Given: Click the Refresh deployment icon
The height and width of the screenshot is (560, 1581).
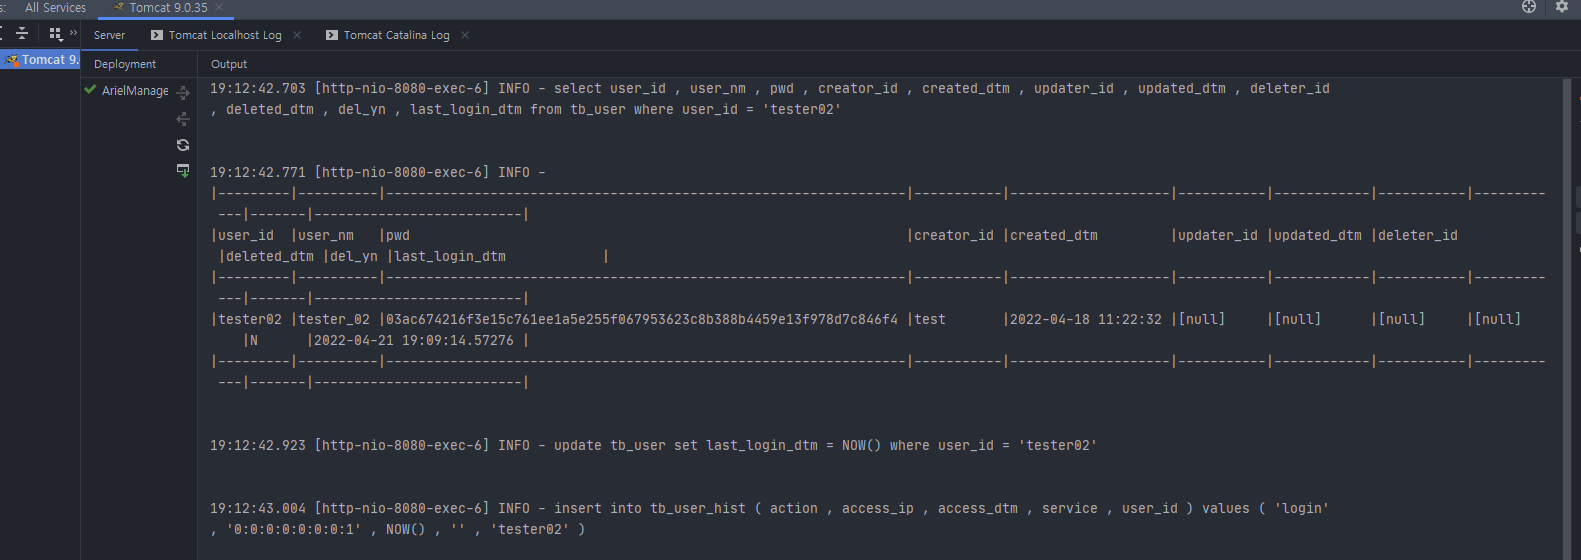Looking at the screenshot, I should [x=183, y=145].
